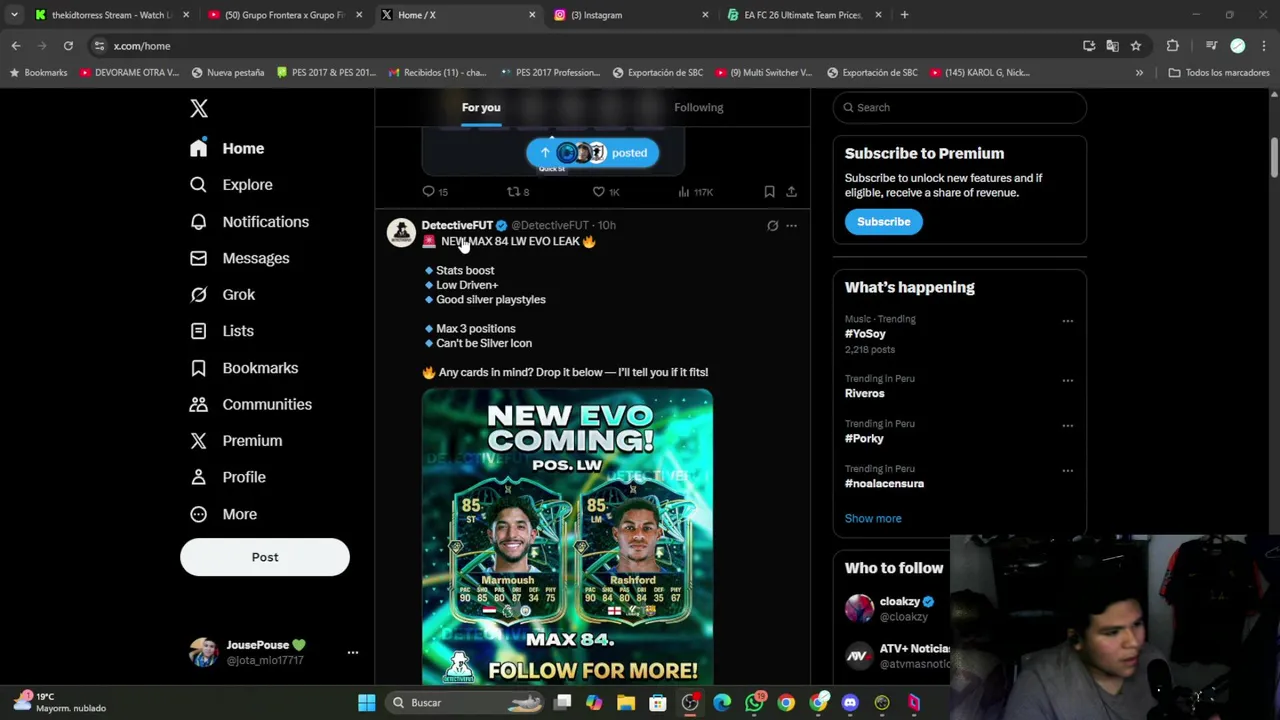Click the Search input field
The height and width of the screenshot is (720, 1280).
[x=960, y=107]
